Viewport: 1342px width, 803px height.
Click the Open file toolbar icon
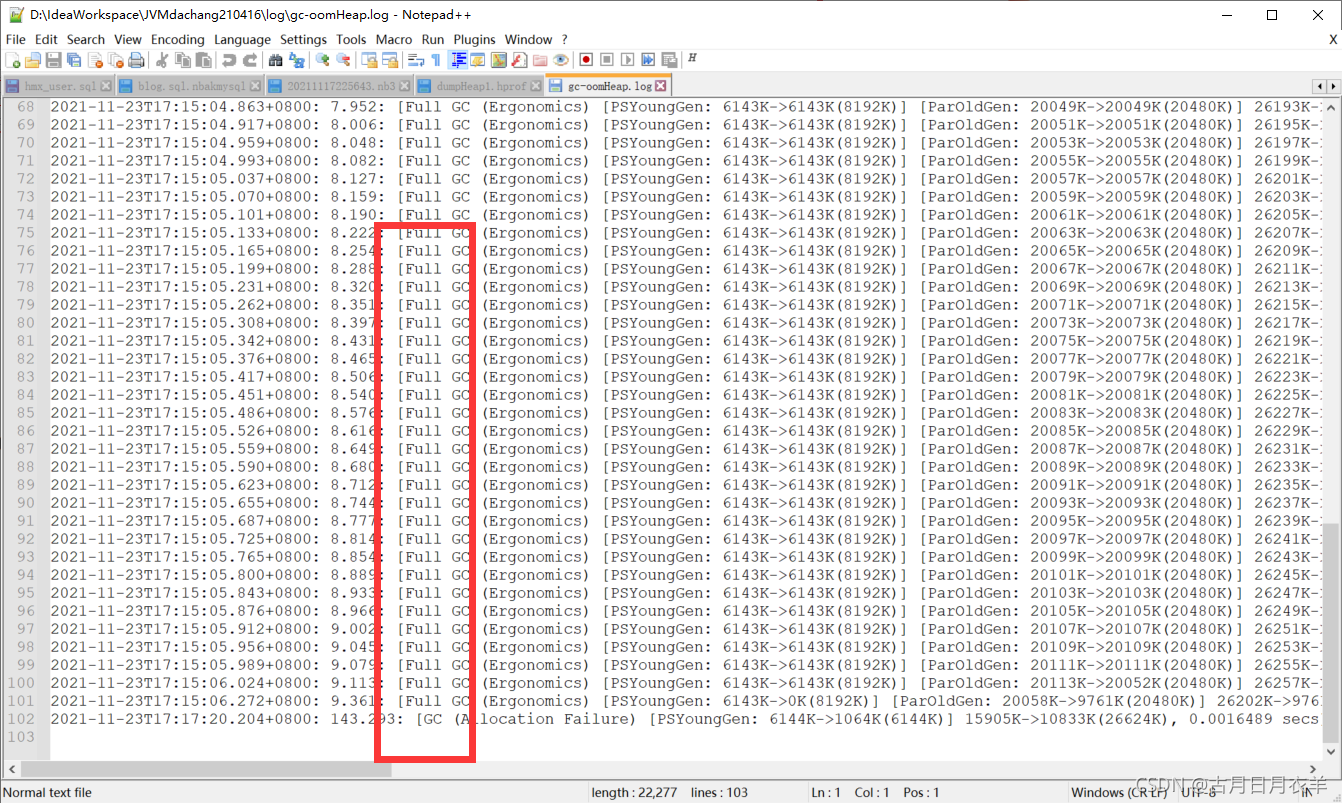33,60
